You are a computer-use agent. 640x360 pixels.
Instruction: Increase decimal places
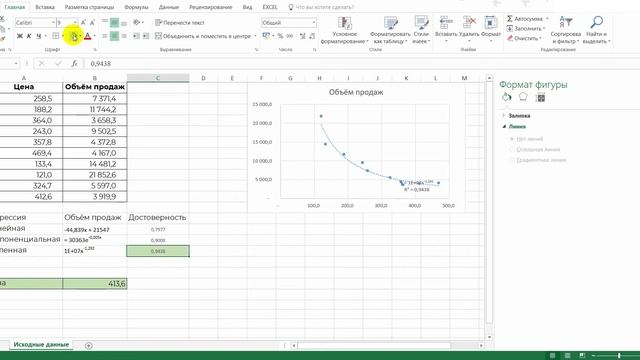tap(302, 36)
